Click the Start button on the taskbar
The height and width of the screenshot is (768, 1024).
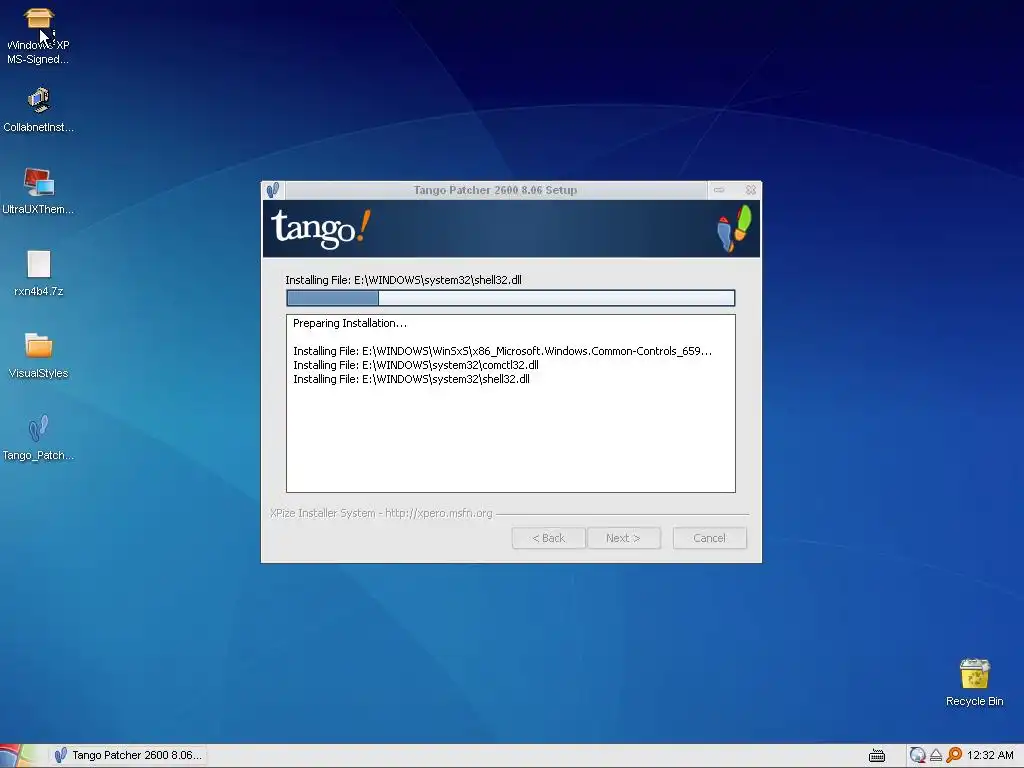(18, 756)
